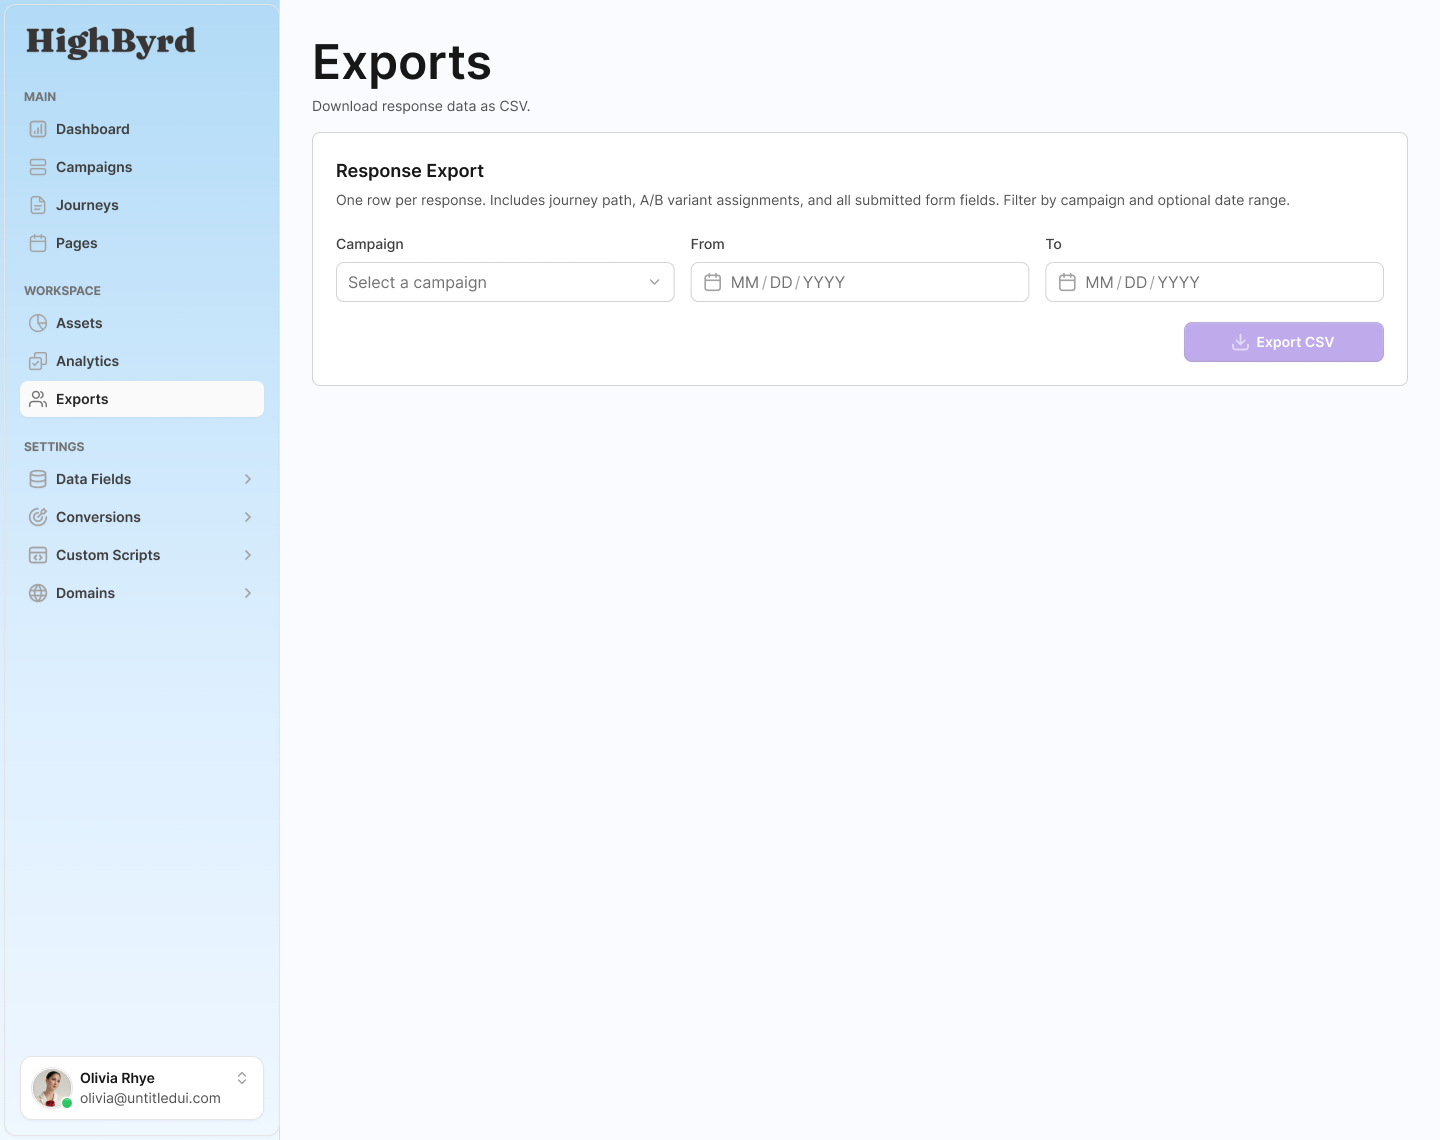This screenshot has width=1440, height=1140.
Task: Open the Select a campaign dropdown
Action: pos(505,282)
